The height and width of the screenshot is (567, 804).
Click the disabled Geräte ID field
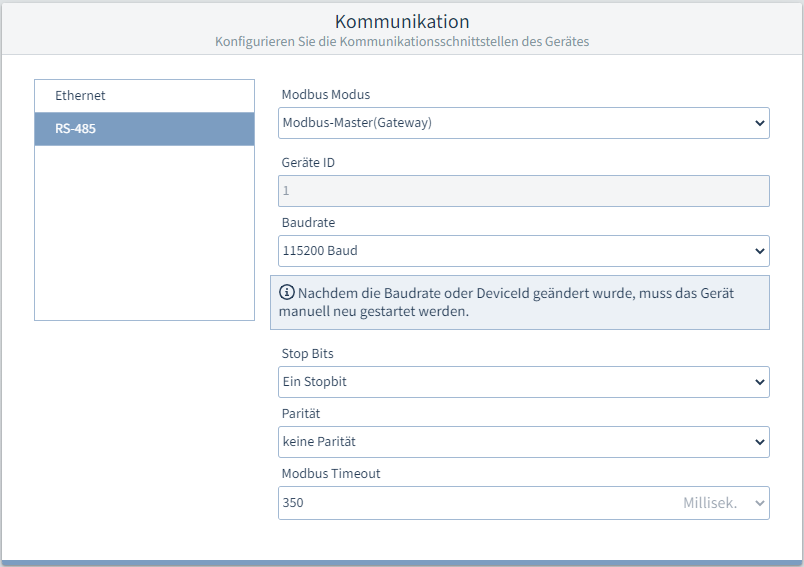(523, 191)
